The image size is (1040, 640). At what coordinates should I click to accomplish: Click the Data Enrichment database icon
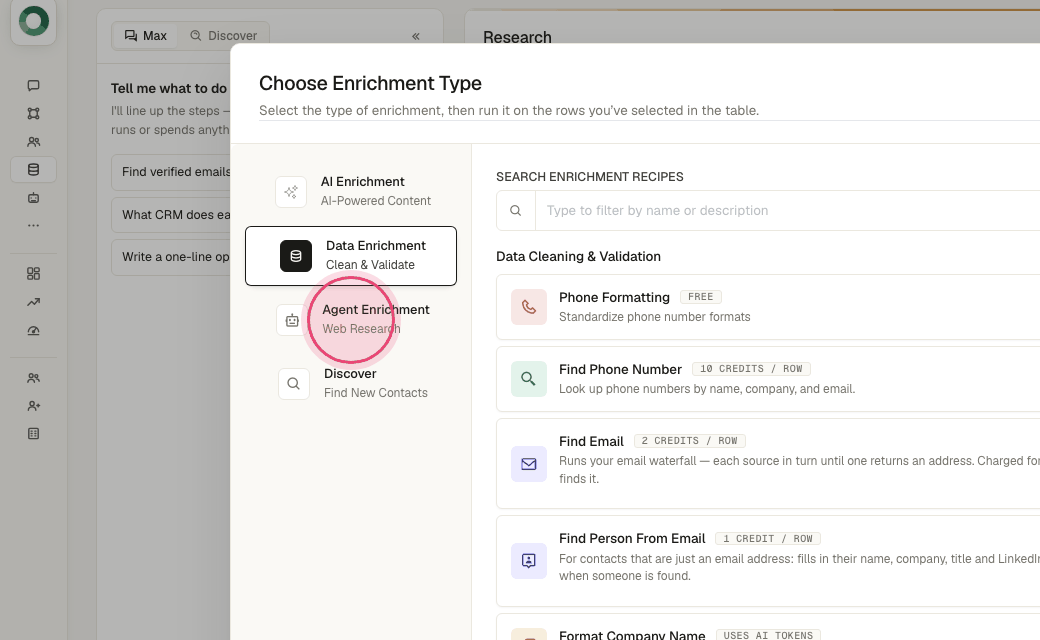pos(296,256)
